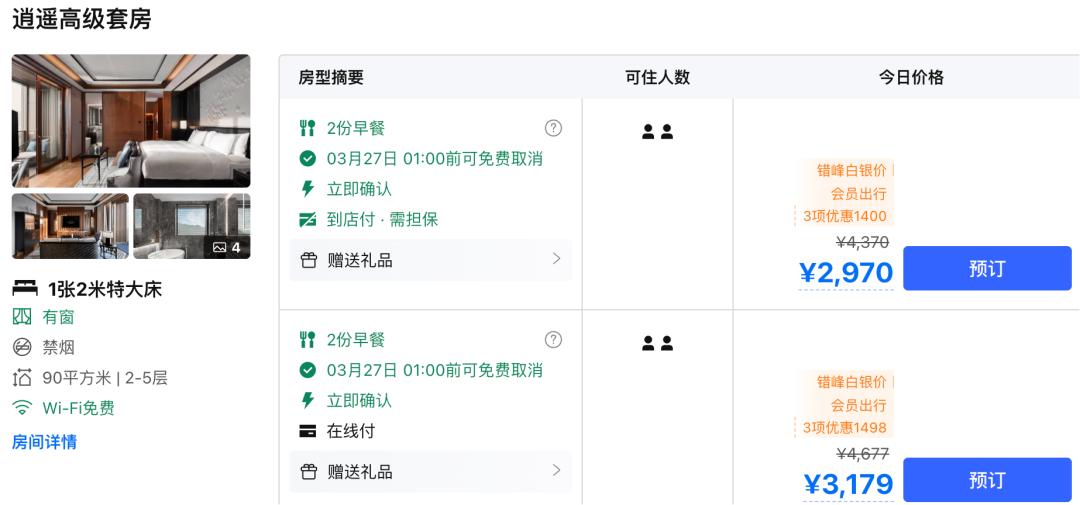
Task: Open the main bedroom photo
Action: click(x=131, y=120)
